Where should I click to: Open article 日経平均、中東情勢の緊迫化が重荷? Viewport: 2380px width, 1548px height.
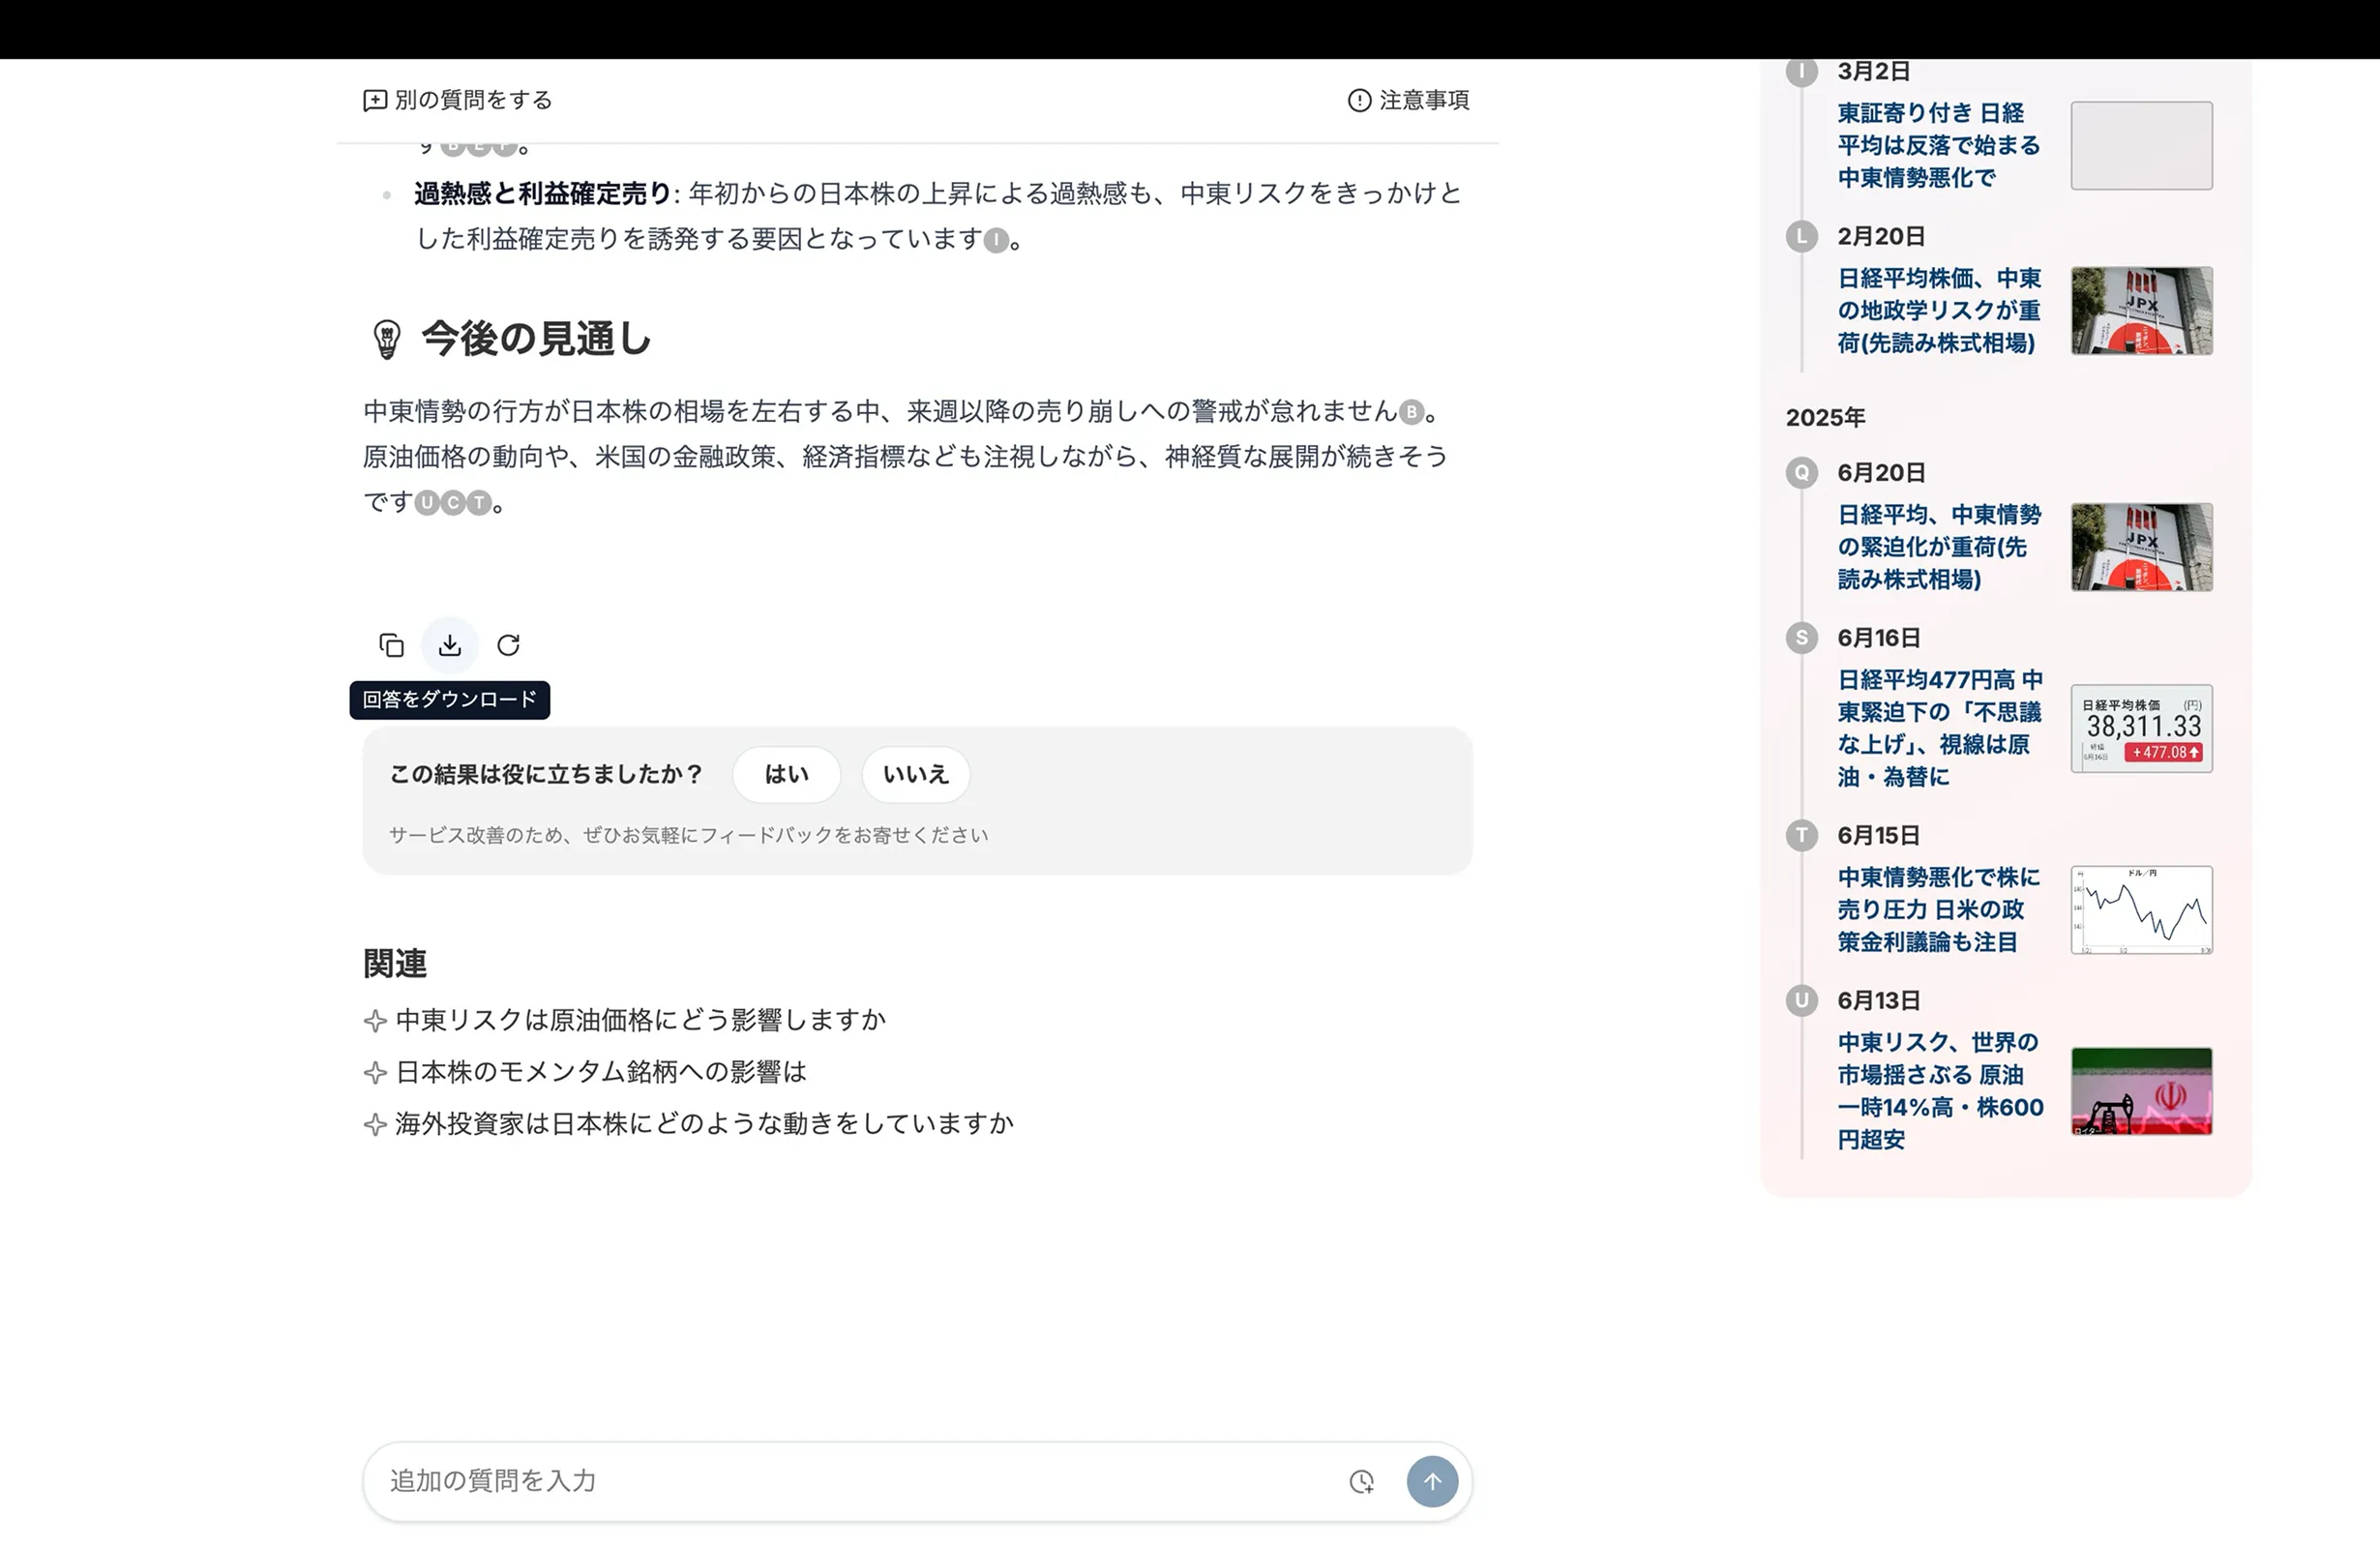pyautogui.click(x=1938, y=547)
